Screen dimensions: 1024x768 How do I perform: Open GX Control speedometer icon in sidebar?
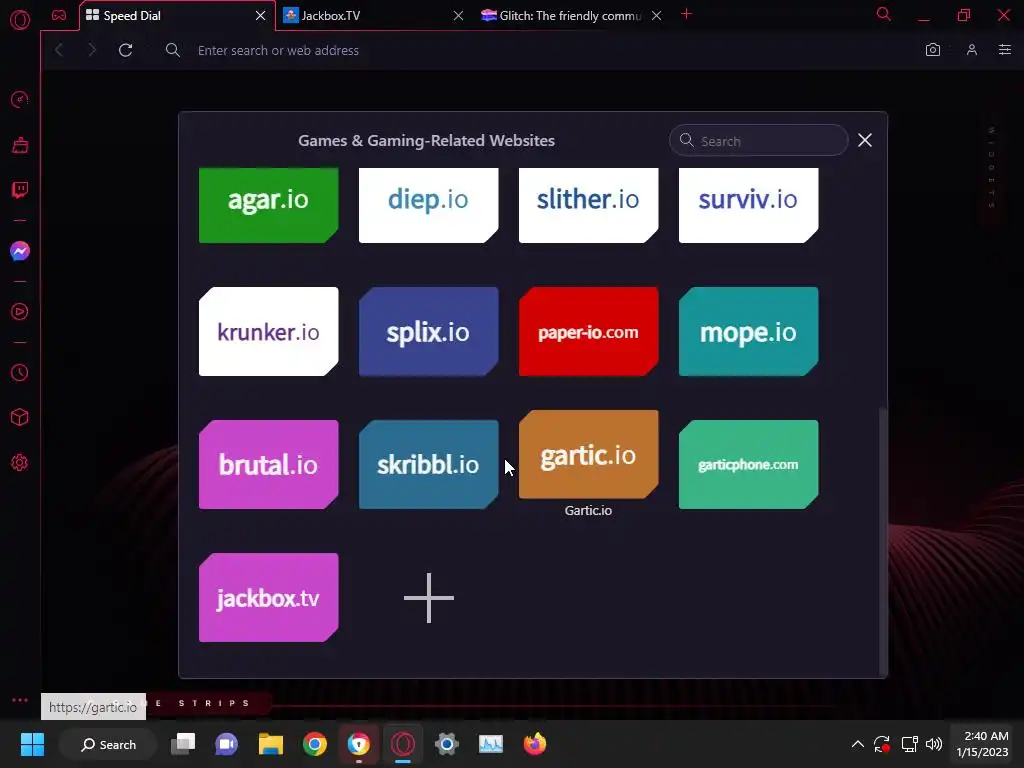(20, 99)
